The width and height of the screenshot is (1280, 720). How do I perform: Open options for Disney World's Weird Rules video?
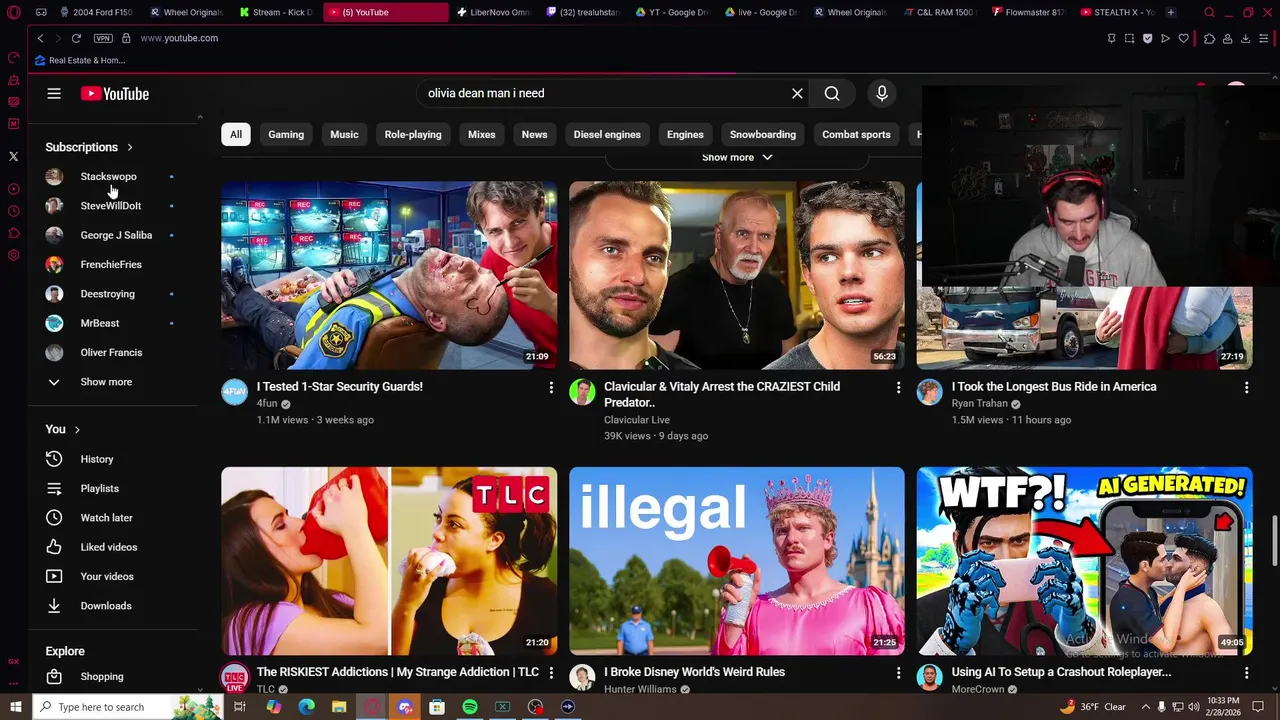(x=898, y=673)
